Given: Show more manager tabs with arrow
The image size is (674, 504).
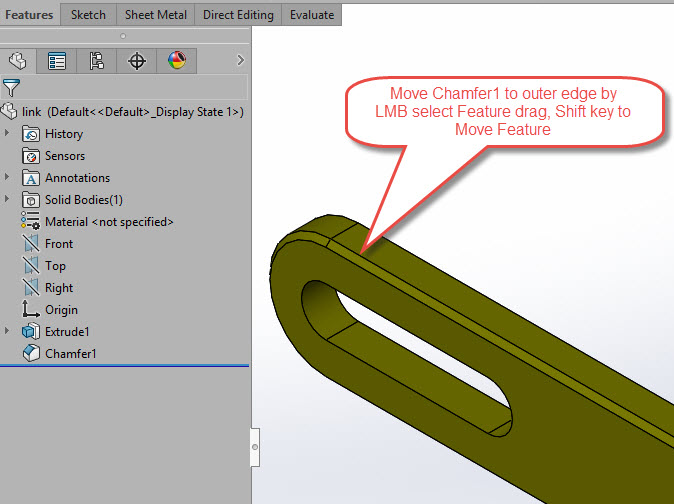Looking at the screenshot, I should (241, 60).
